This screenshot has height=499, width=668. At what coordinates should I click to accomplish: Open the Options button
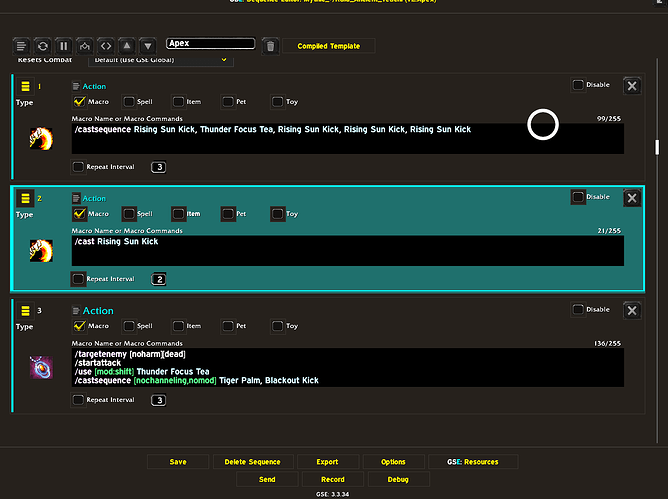[x=393, y=462]
